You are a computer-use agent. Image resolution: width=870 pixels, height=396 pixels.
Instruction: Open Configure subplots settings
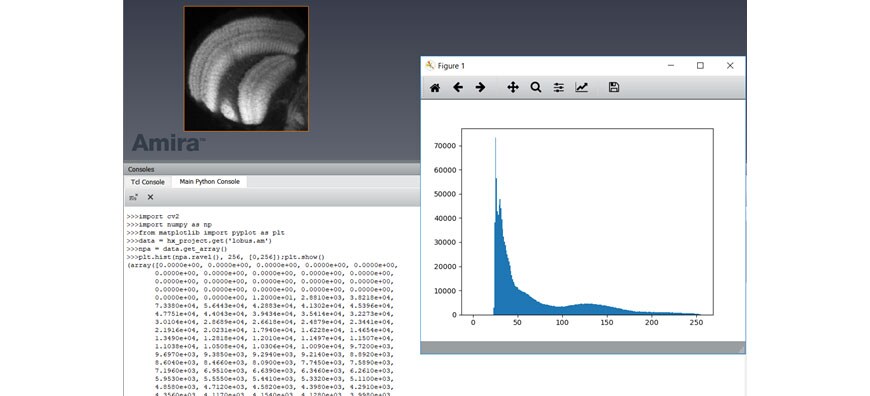[559, 88]
